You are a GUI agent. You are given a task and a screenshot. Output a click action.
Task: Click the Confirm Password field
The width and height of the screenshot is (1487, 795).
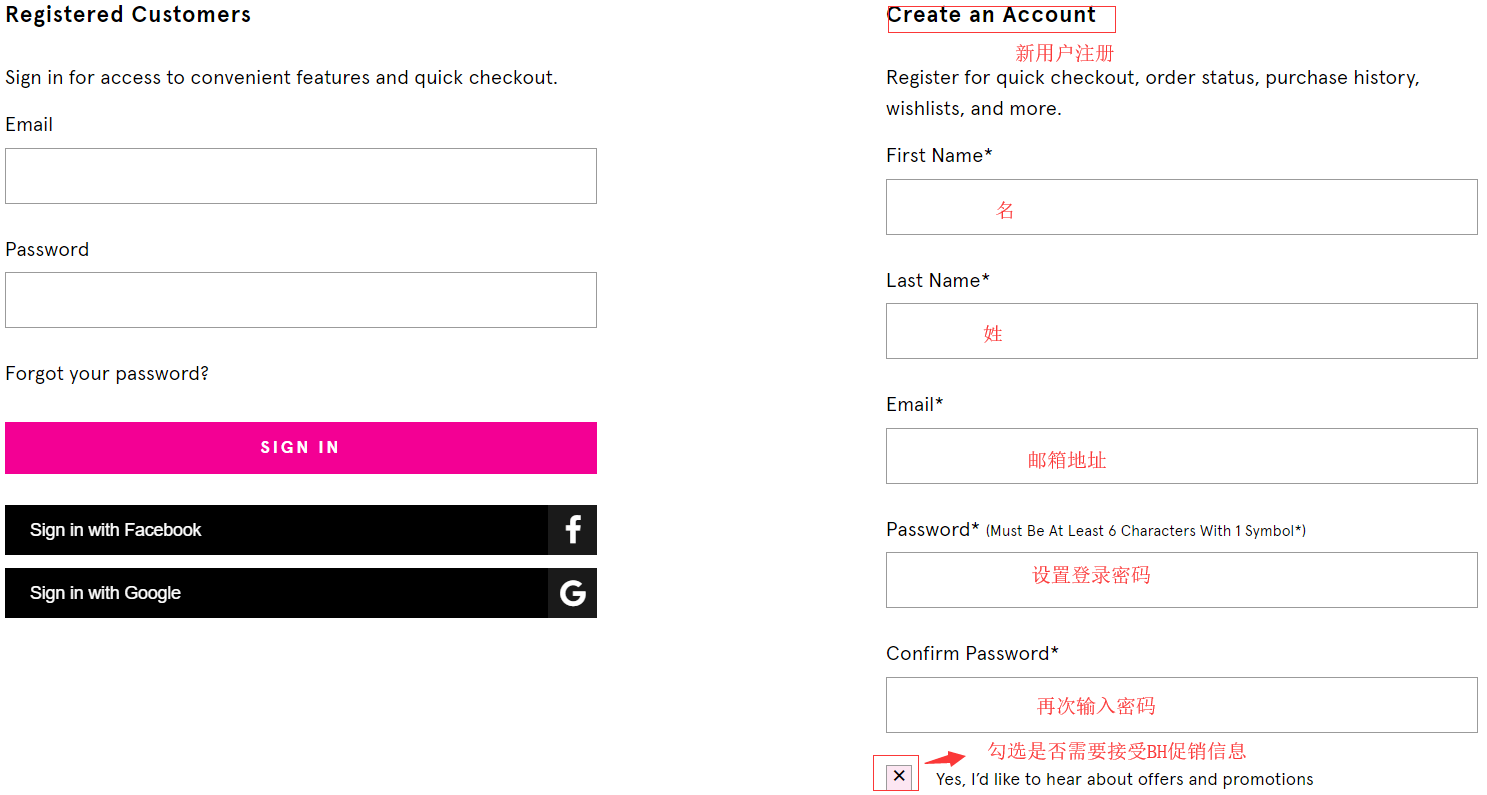1181,705
